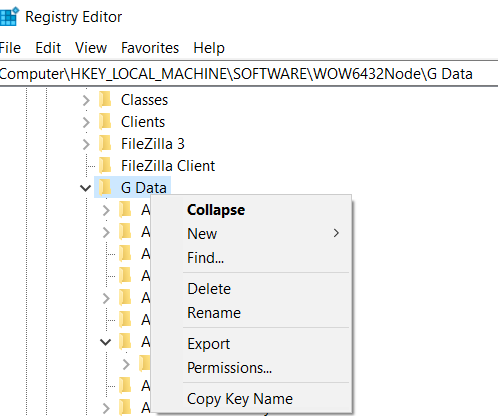The height and width of the screenshot is (416, 498).
Task: Select the Classes folder icon
Action: pyautogui.click(x=105, y=100)
